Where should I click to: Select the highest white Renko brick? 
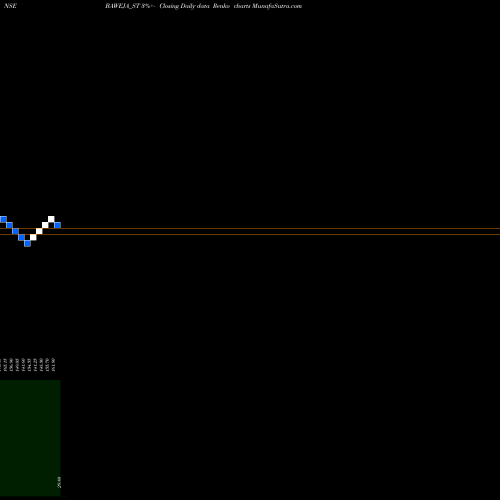(51, 219)
